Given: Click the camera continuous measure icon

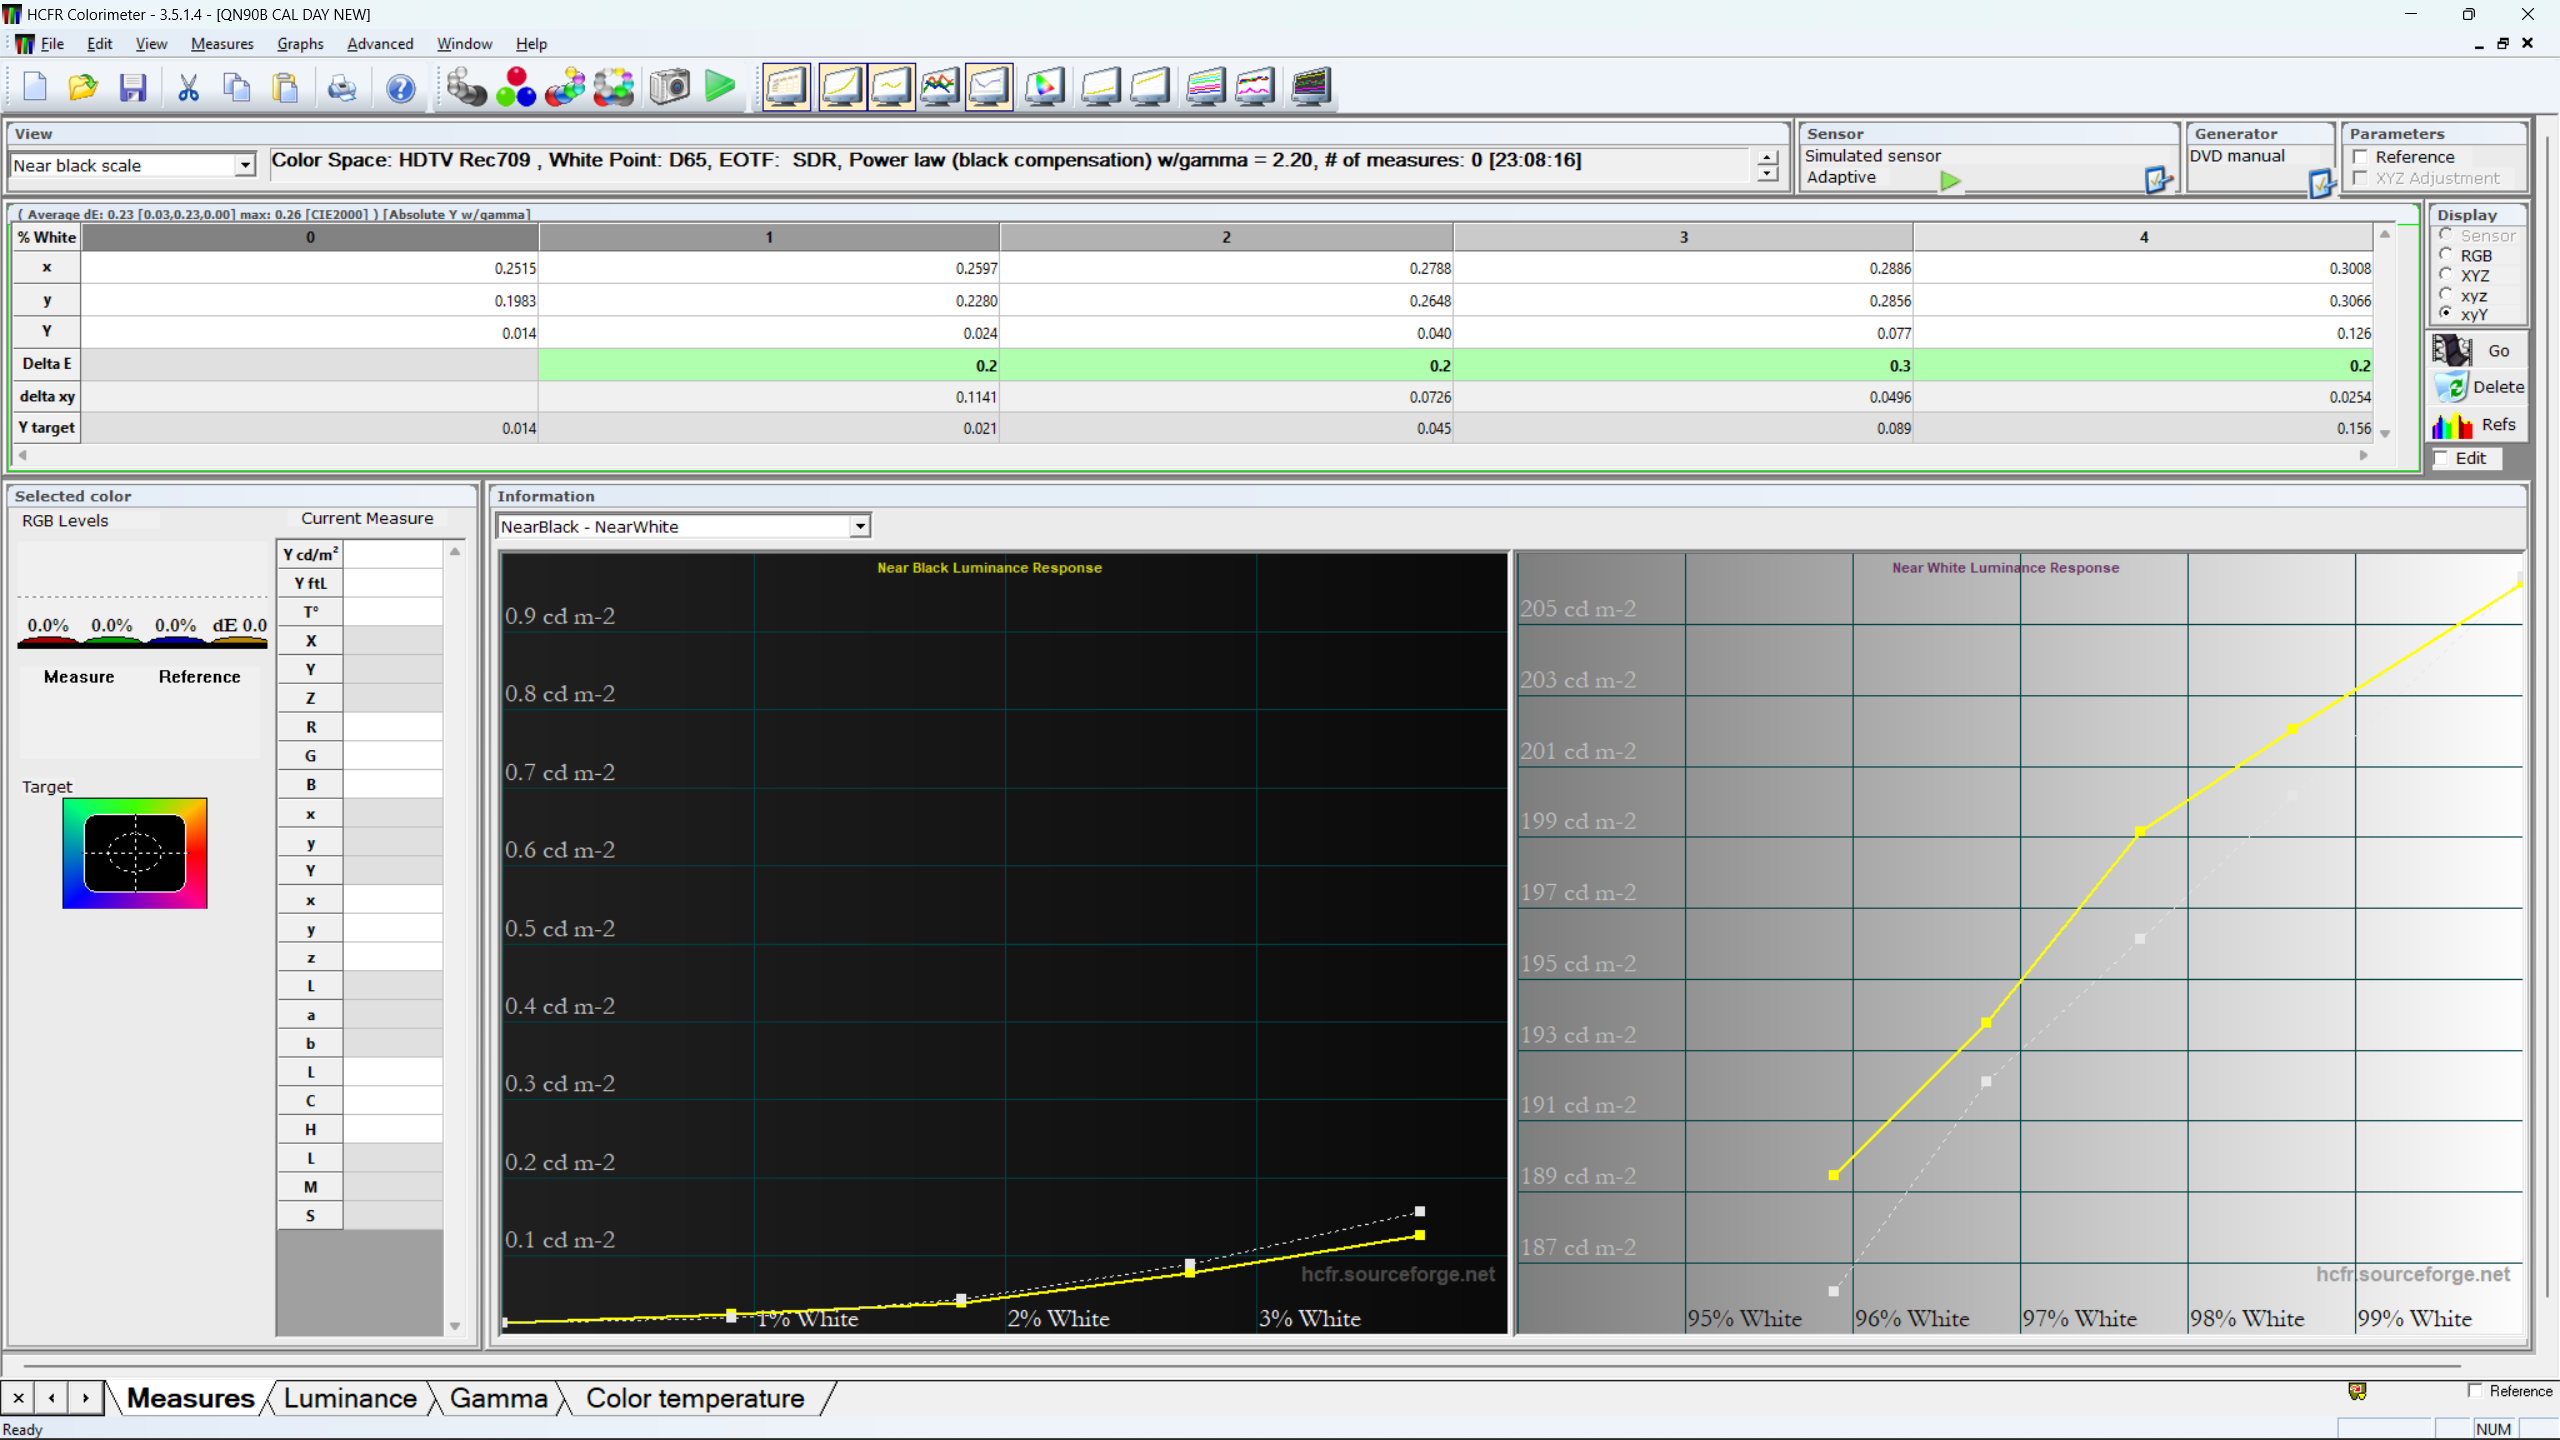Looking at the screenshot, I should point(669,87).
